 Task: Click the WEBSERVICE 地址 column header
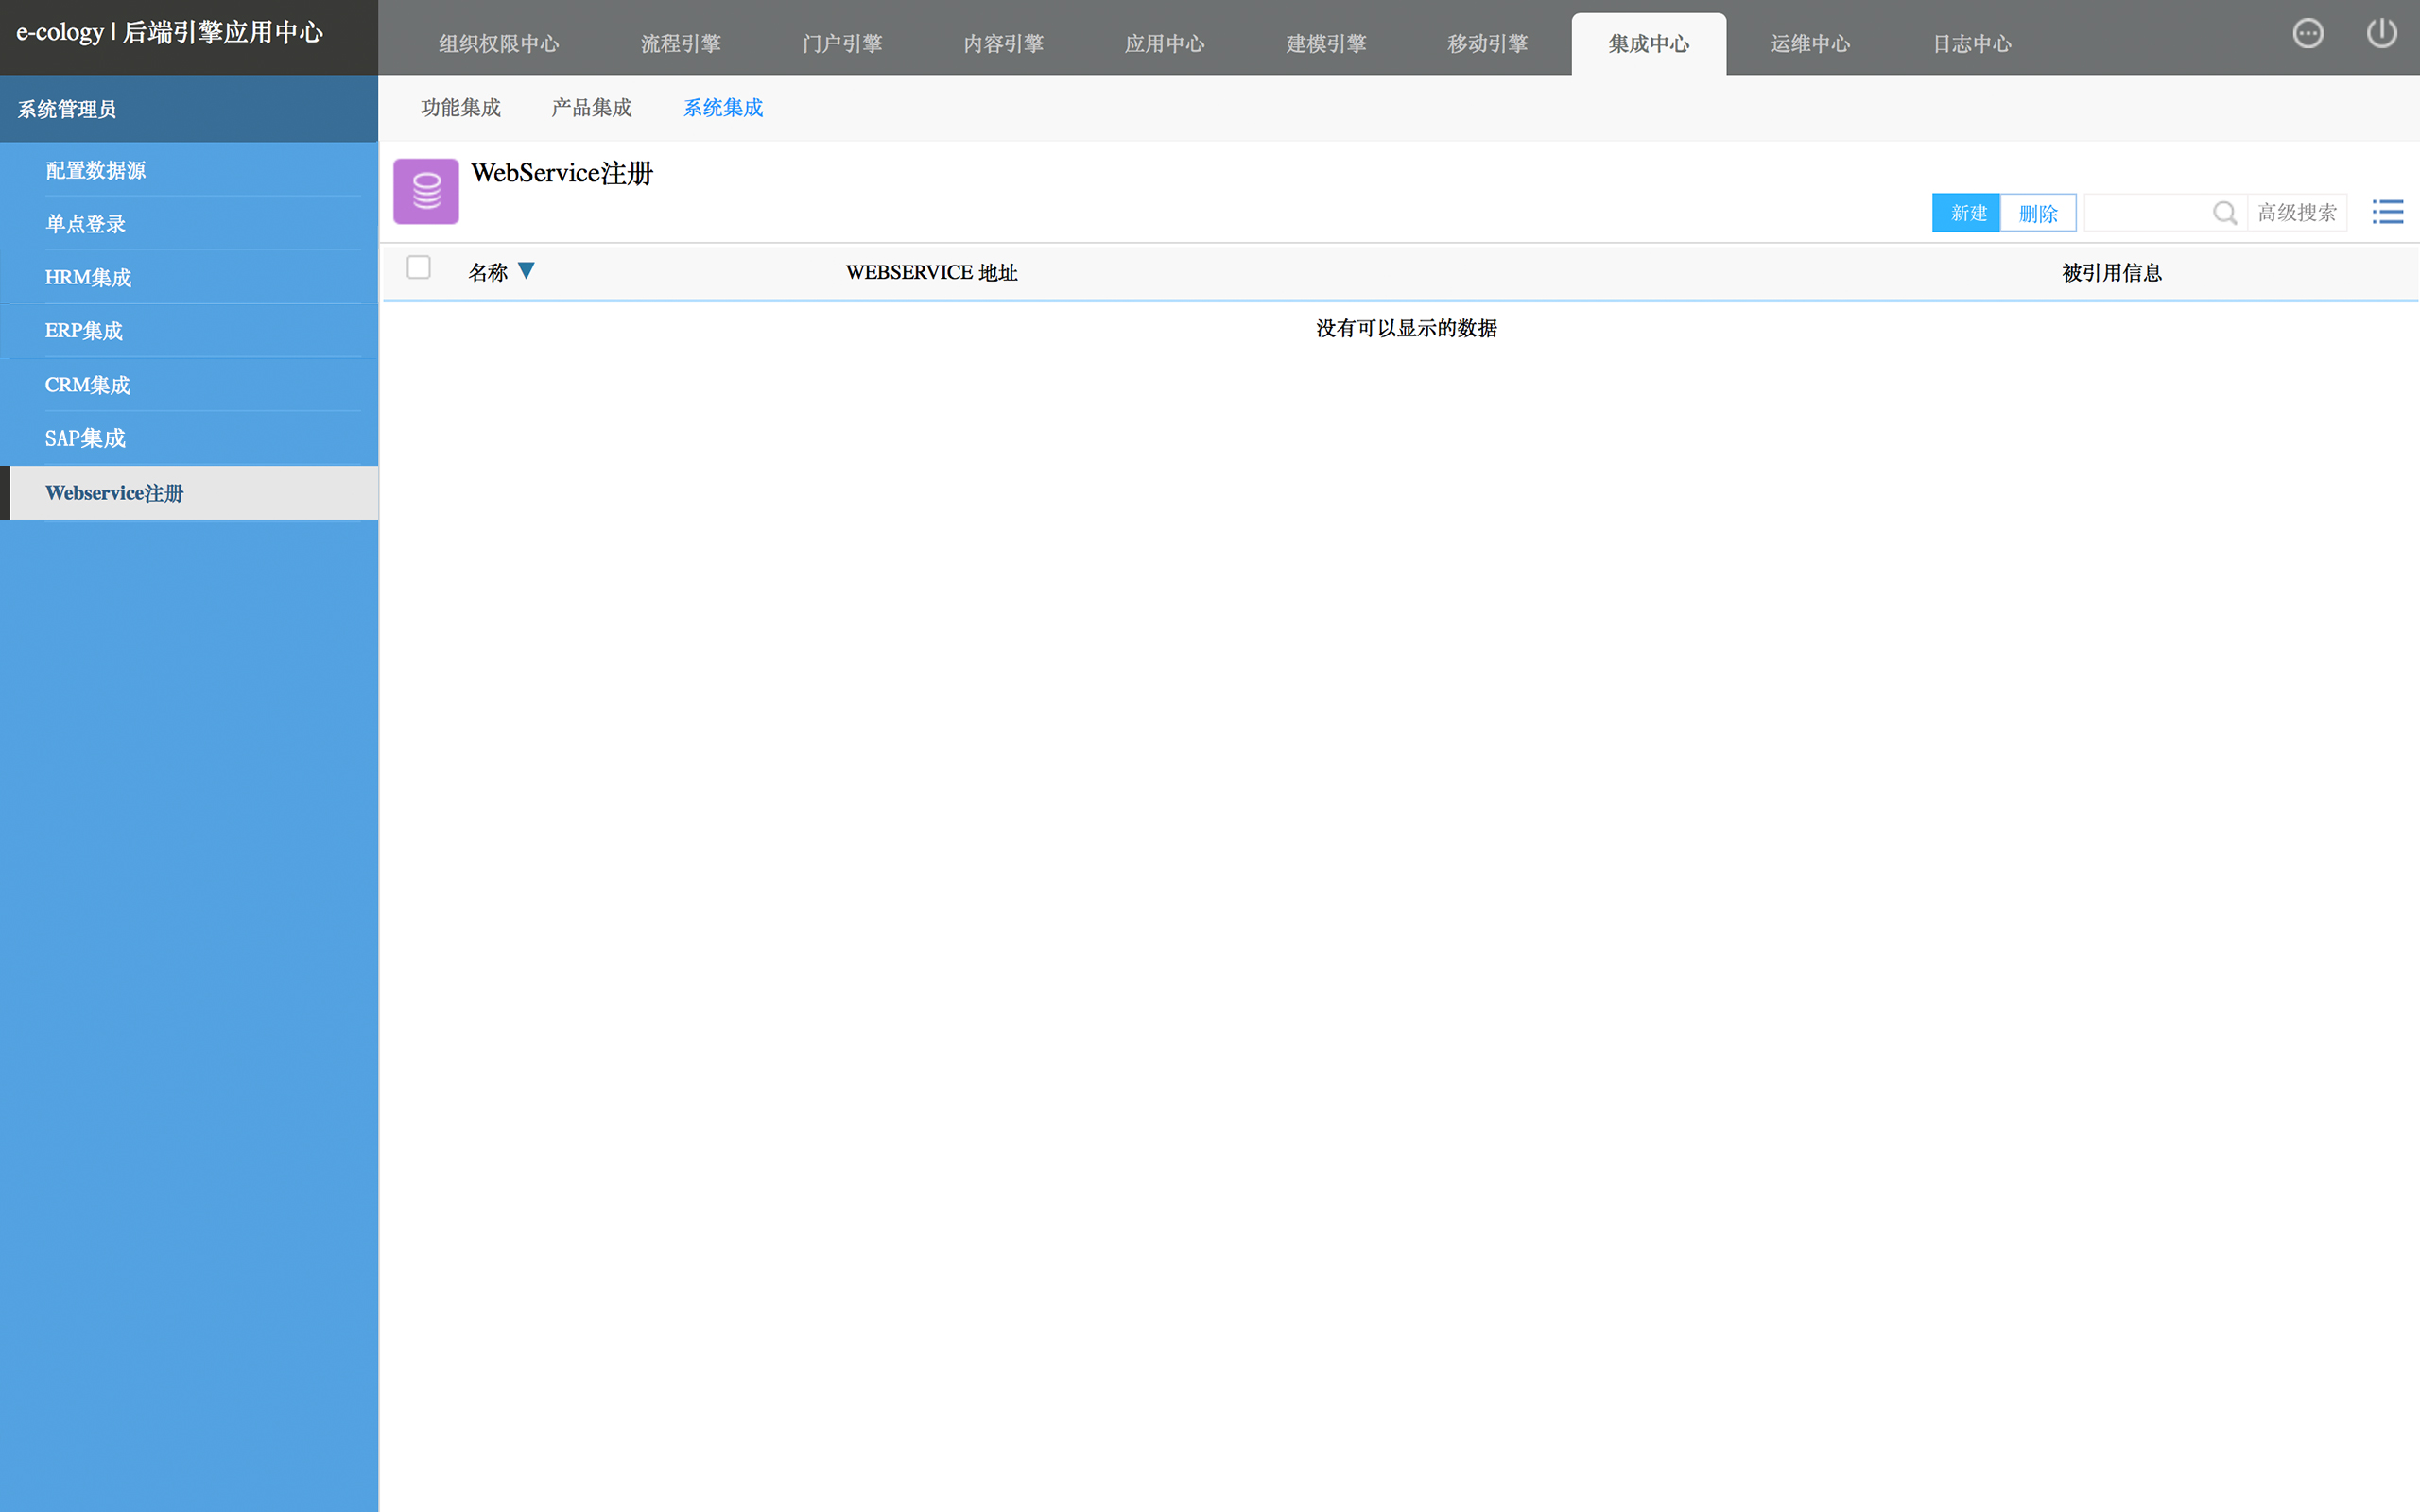click(931, 273)
